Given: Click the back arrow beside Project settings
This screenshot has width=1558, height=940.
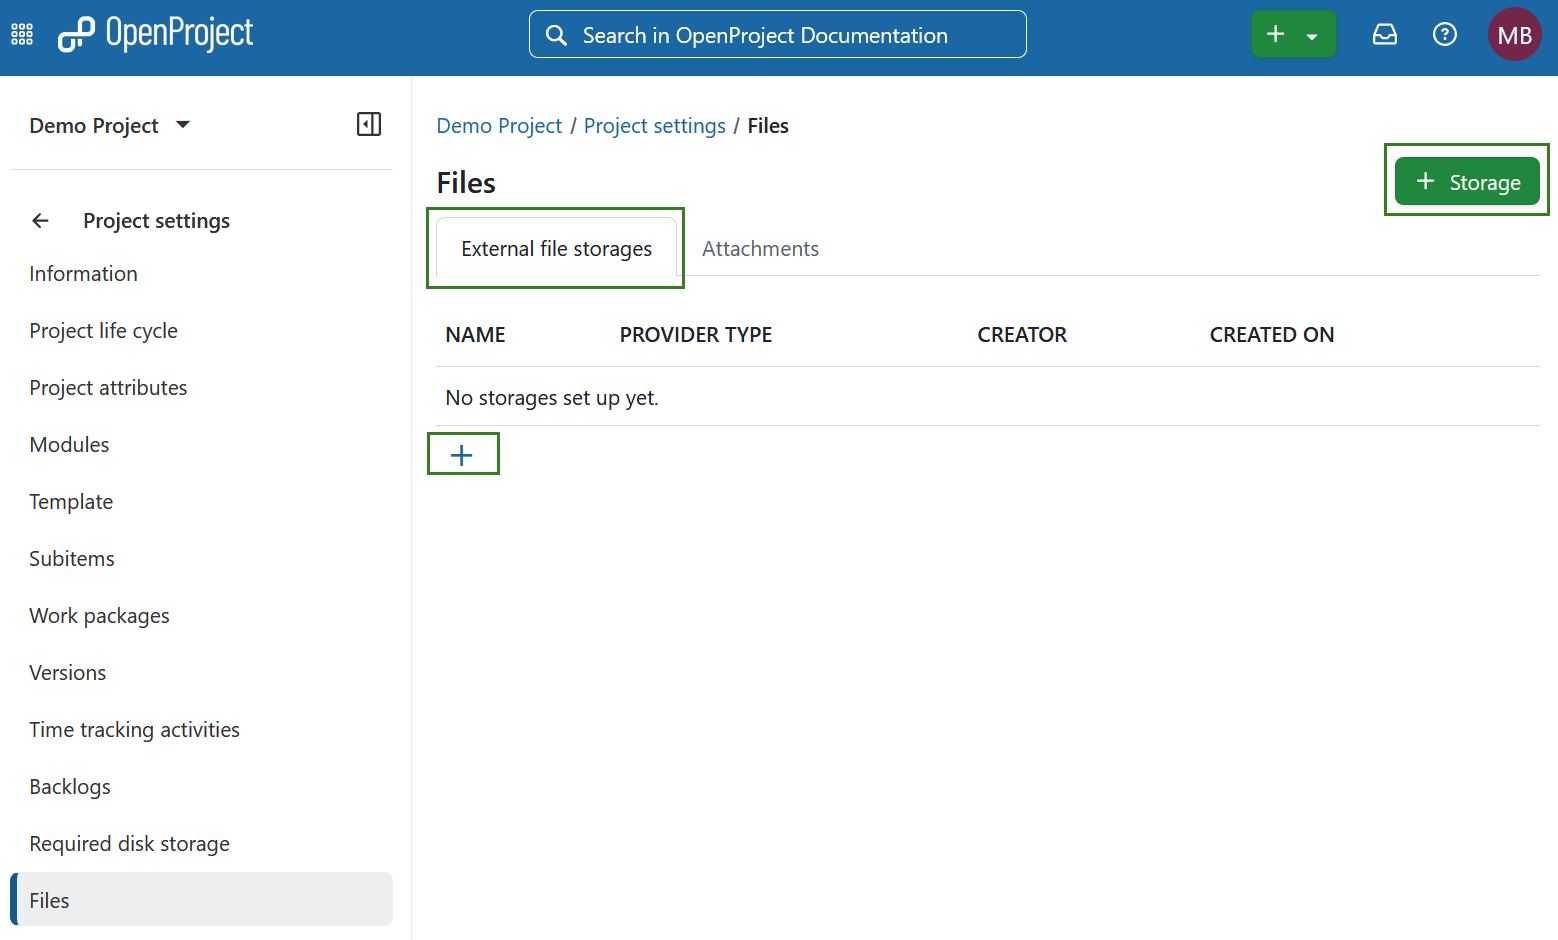Looking at the screenshot, I should [40, 220].
